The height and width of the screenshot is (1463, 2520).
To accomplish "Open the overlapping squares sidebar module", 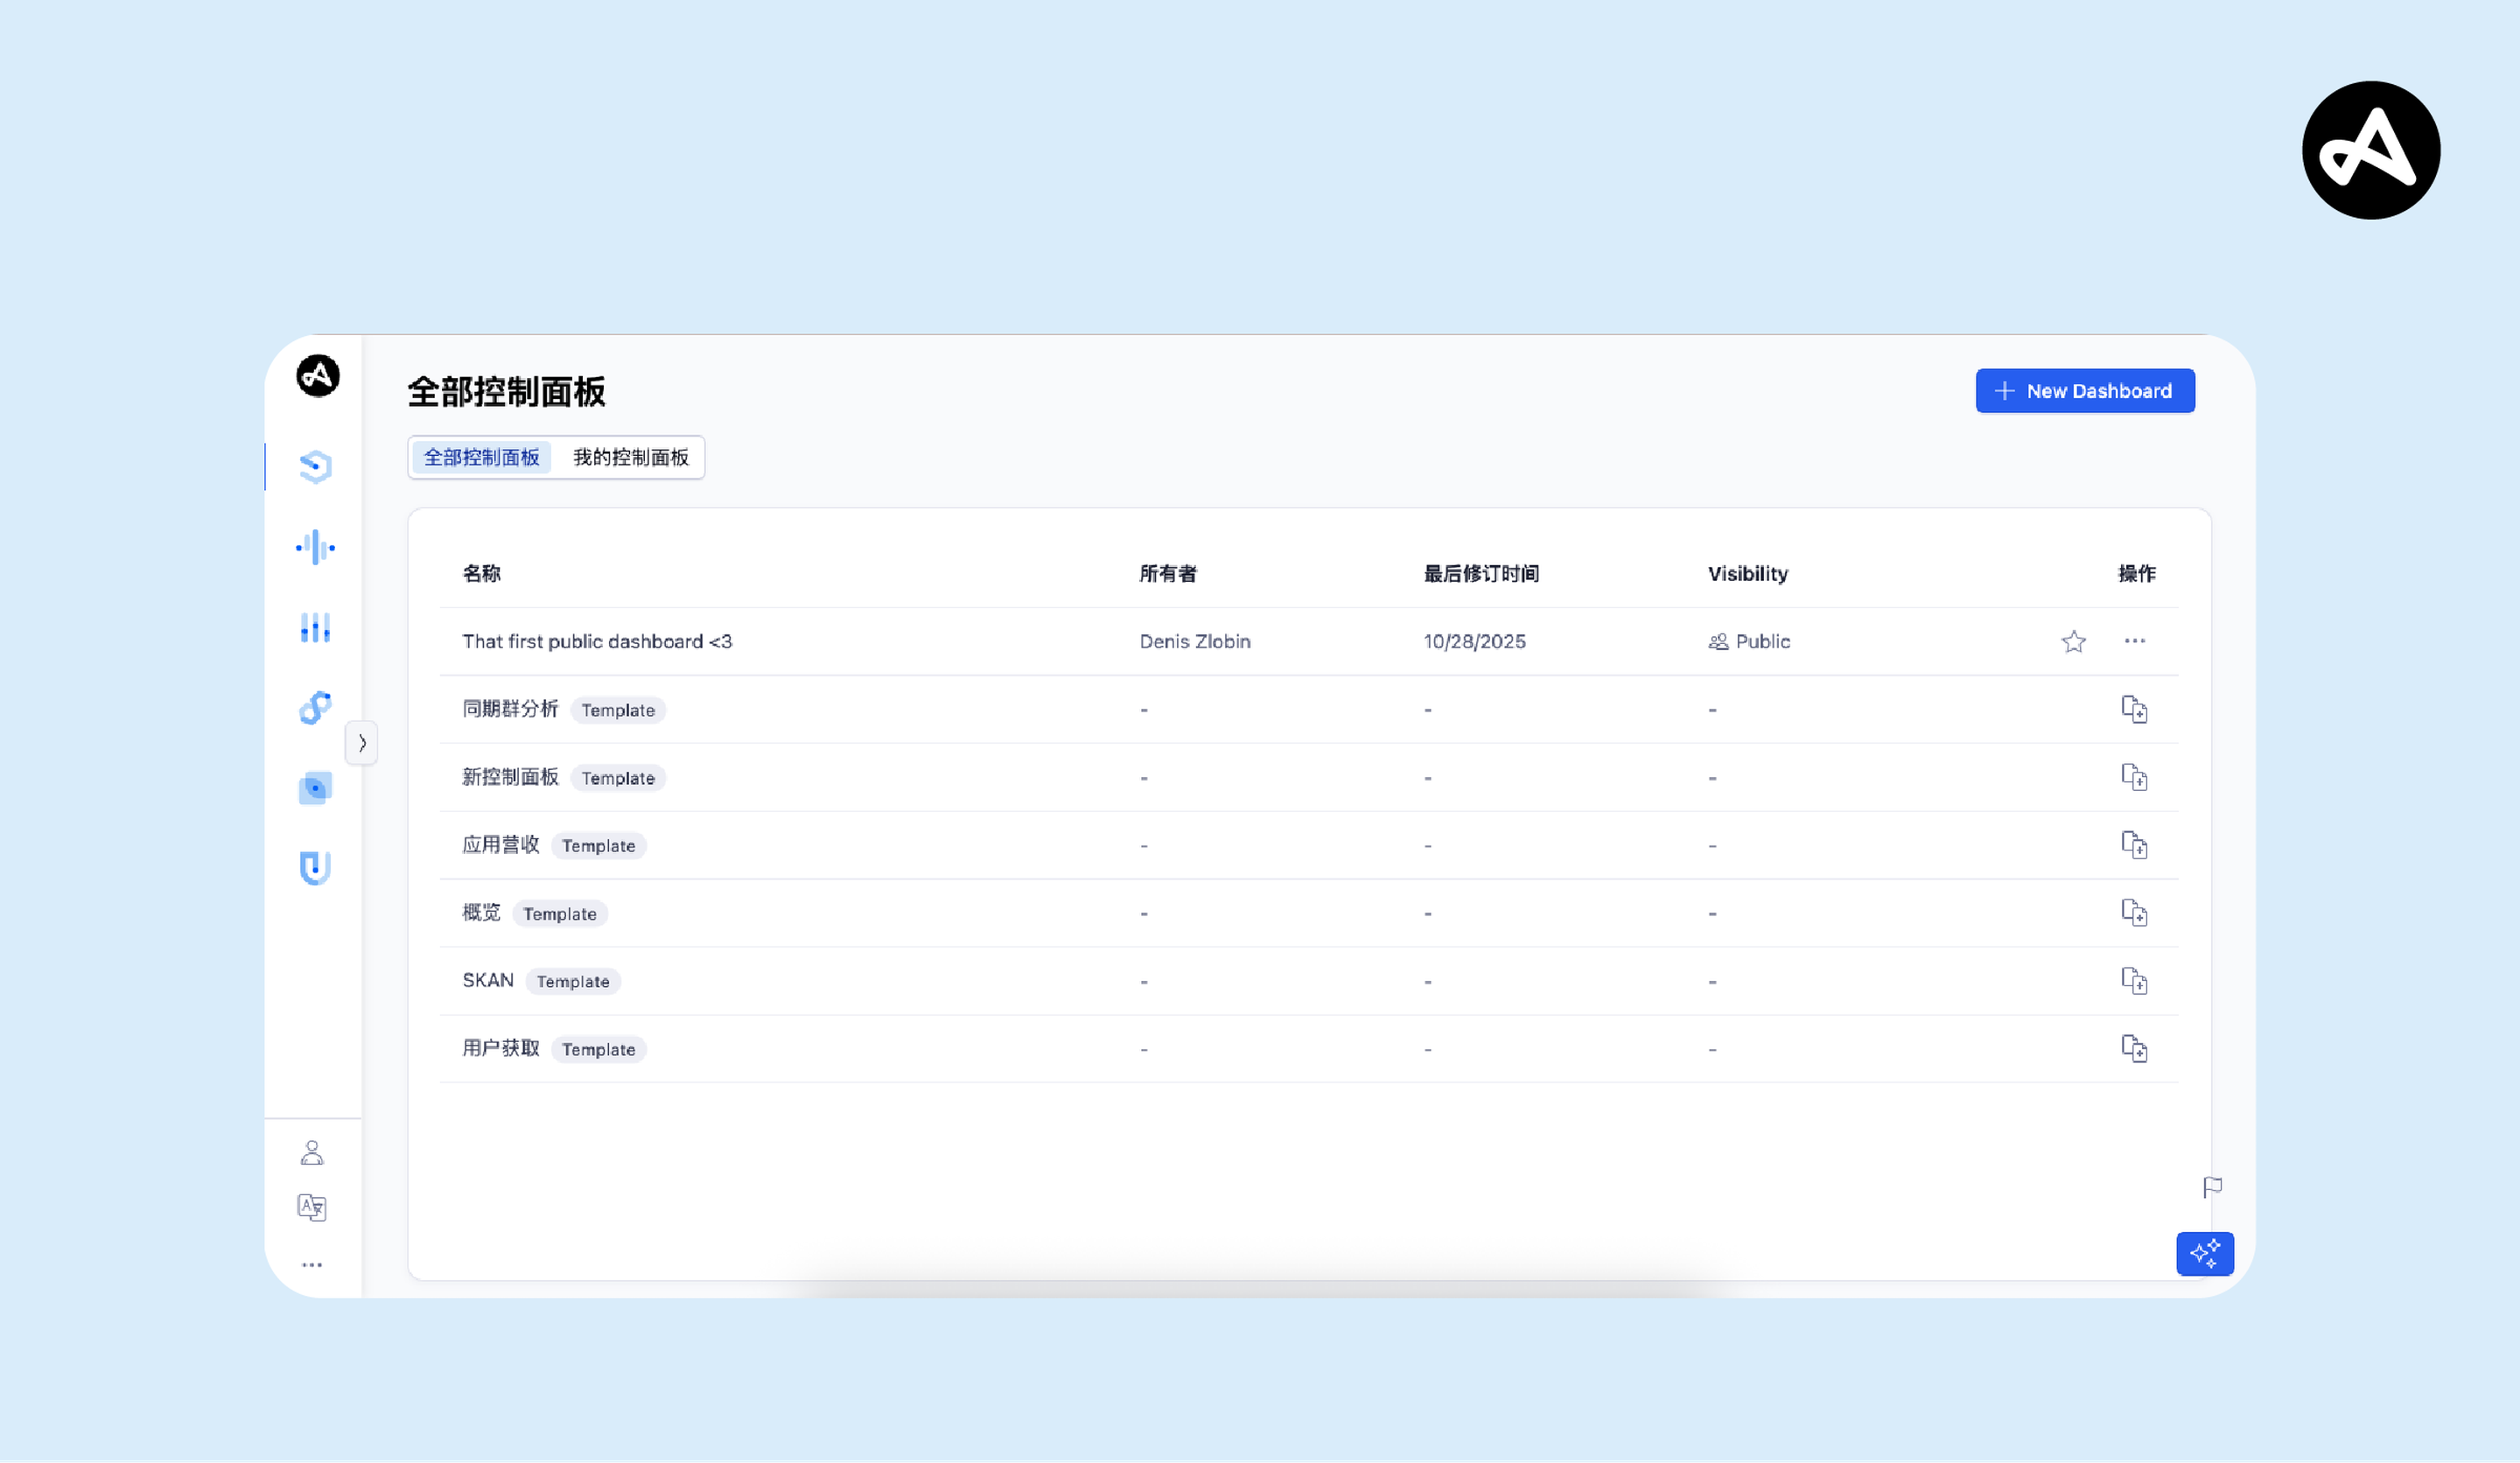I will pos(315,788).
